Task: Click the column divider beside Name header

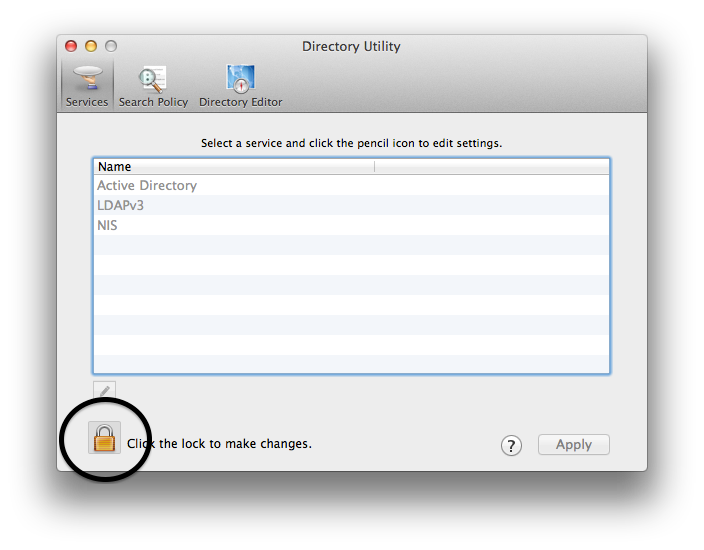Action: point(374,167)
